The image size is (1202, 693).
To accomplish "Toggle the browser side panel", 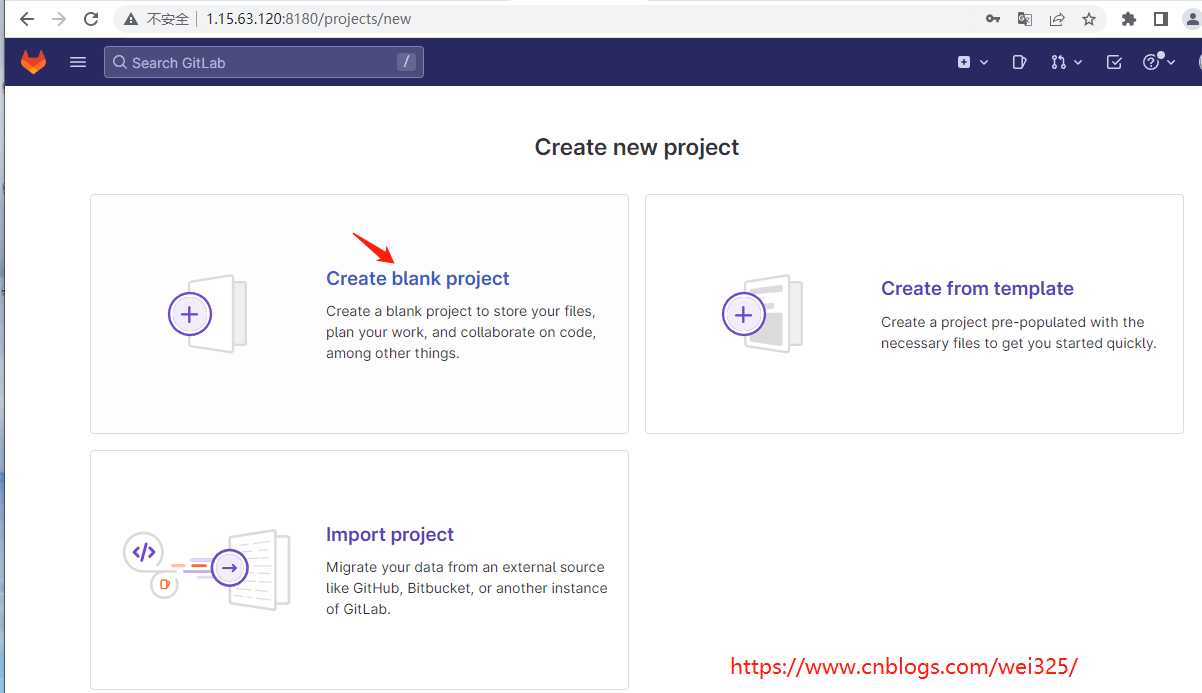I will [1161, 19].
